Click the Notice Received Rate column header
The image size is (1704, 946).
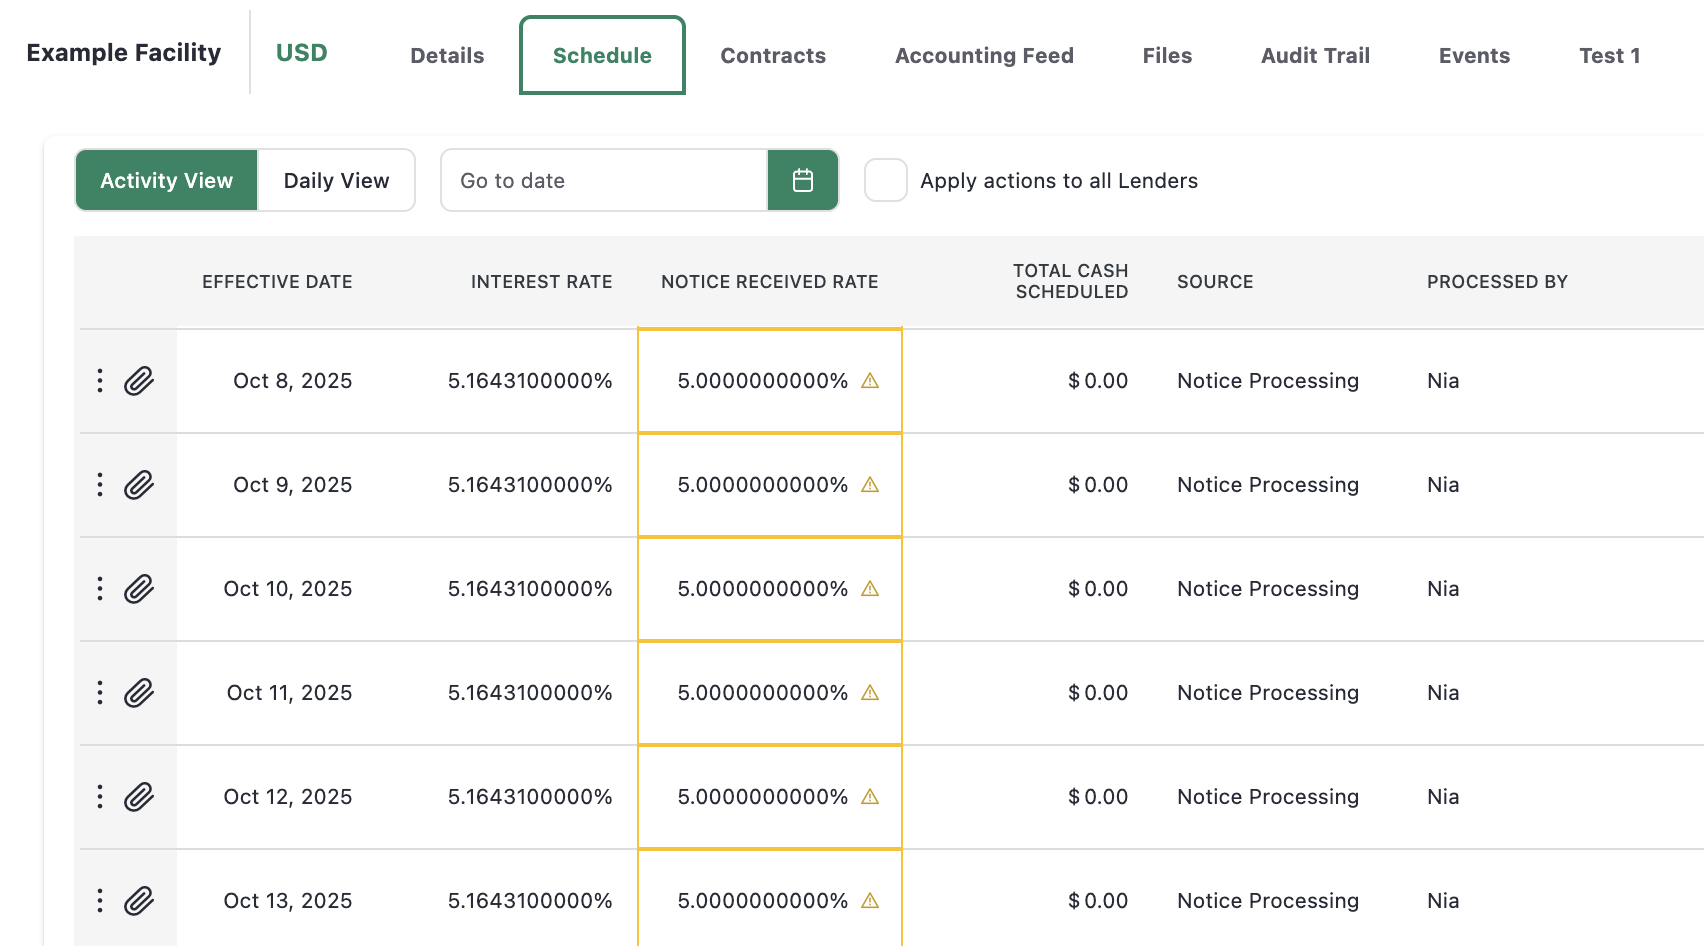click(769, 282)
